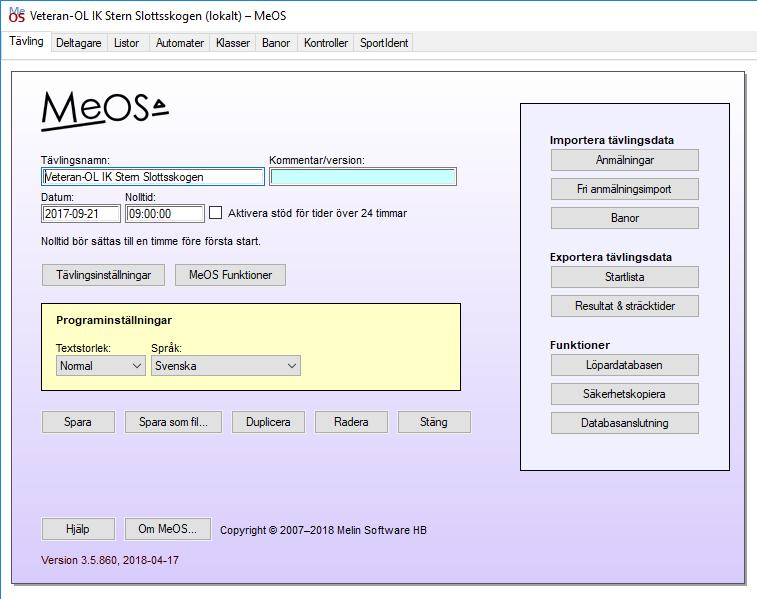This screenshot has width=757, height=599.
Task: Open Hjälp
Action: pyautogui.click(x=78, y=529)
